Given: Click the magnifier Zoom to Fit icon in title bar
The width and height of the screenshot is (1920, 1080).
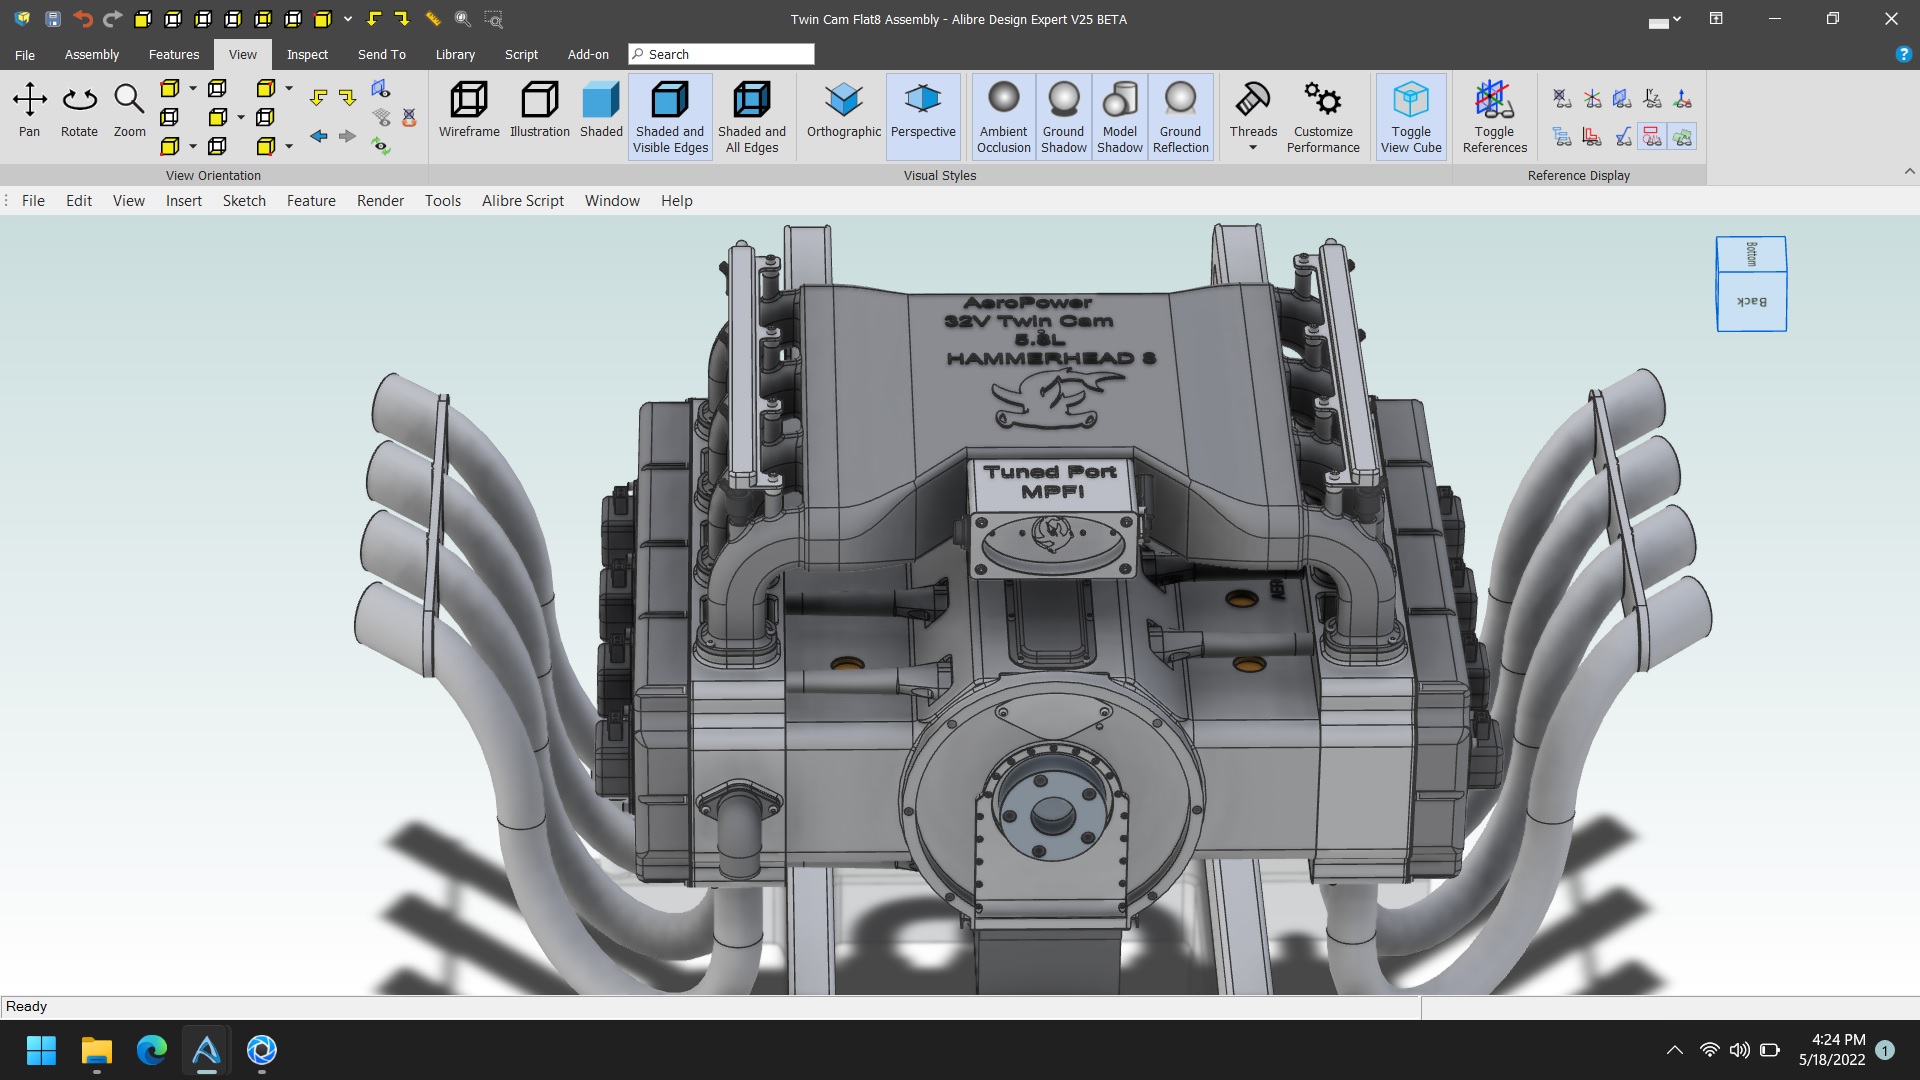Looking at the screenshot, I should [x=462, y=19].
